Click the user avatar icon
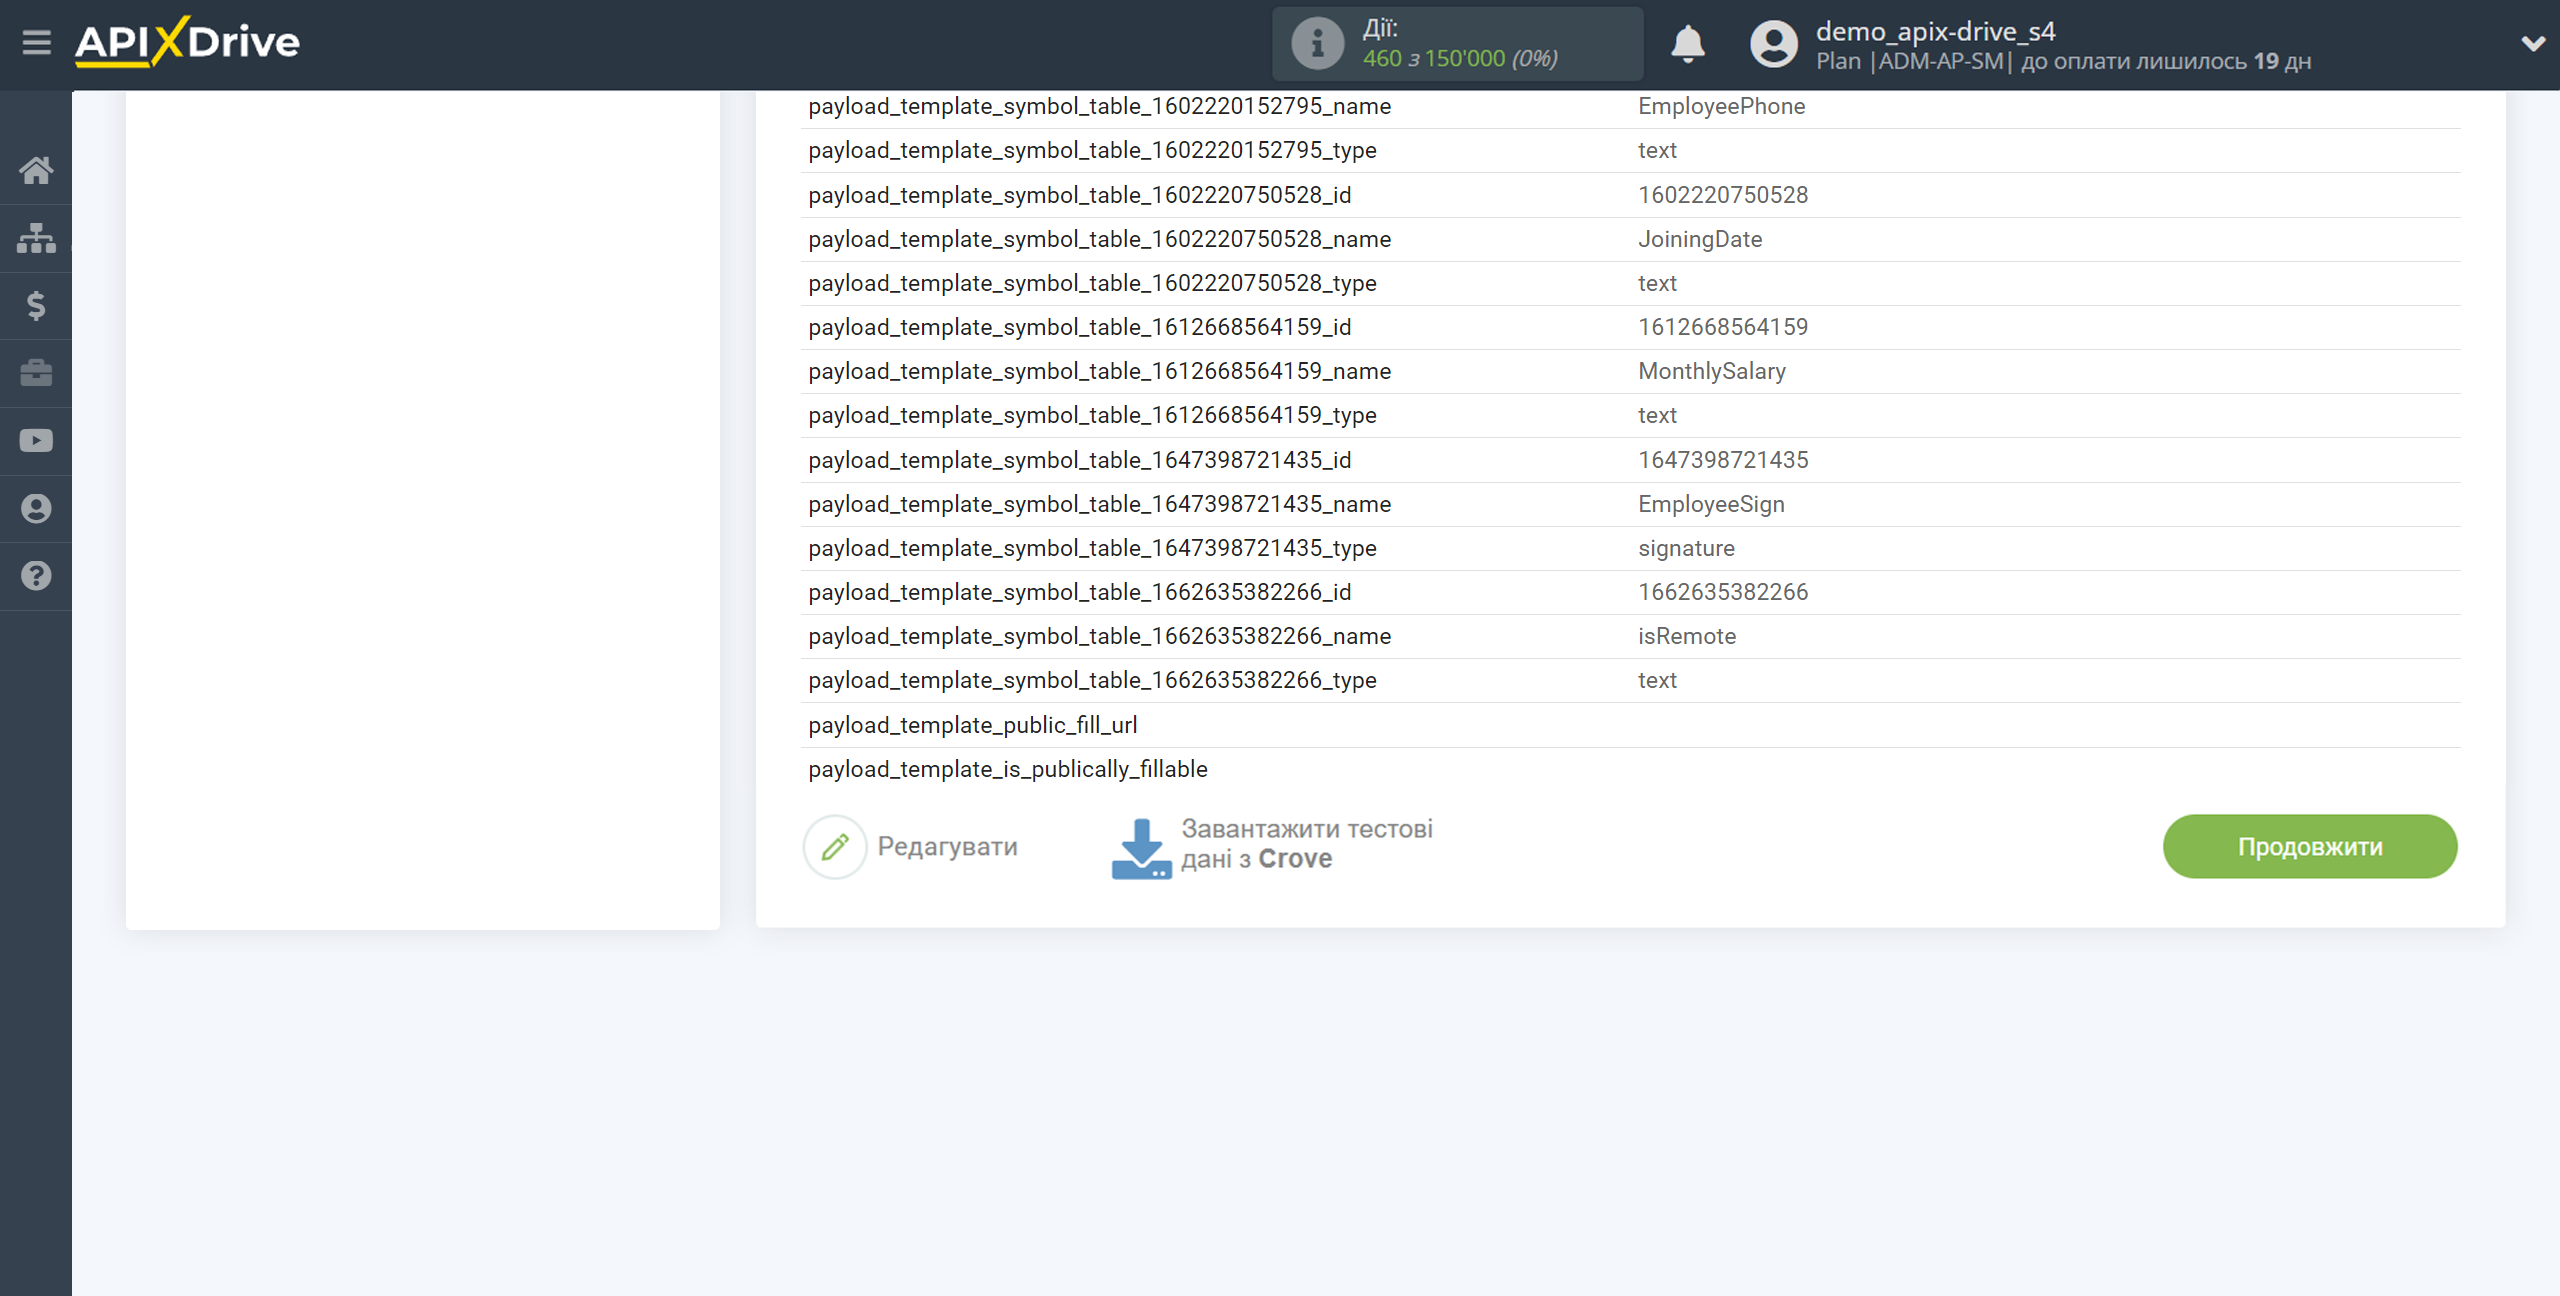Image resolution: width=2560 pixels, height=1296 pixels. 1774,44
